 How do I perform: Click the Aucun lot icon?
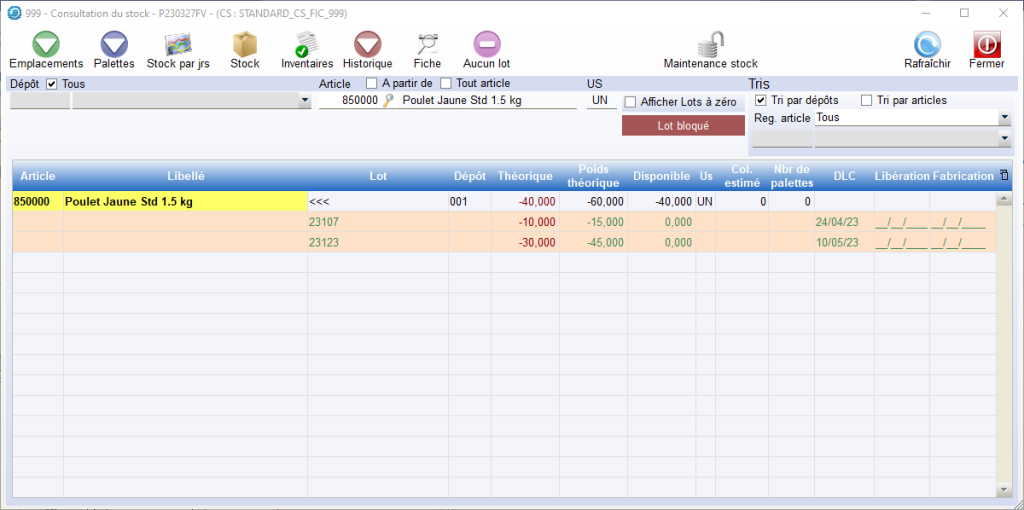[x=487, y=45]
